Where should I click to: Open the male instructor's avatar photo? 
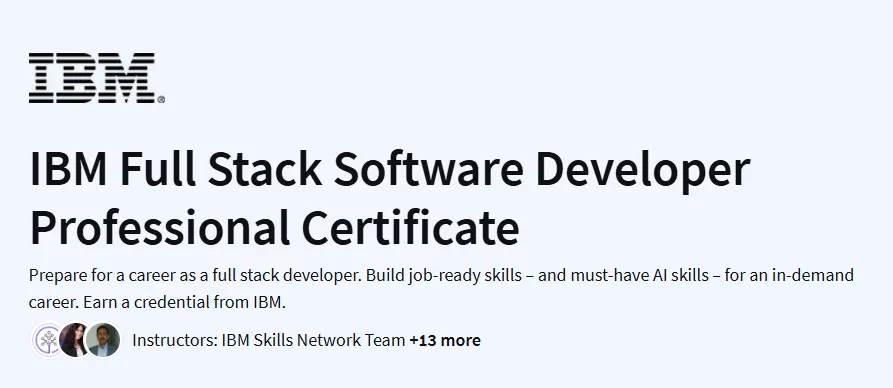click(103, 340)
